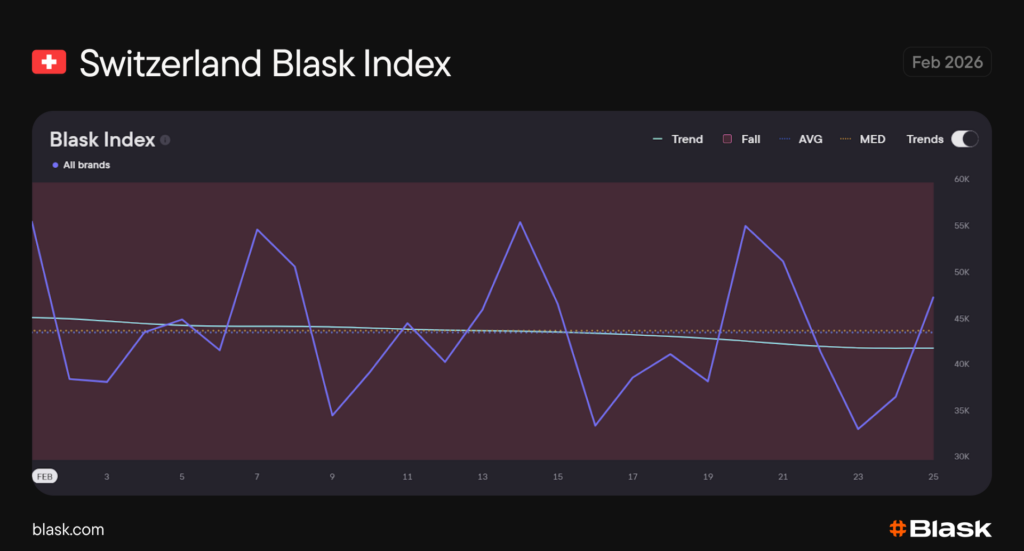Click the Switzerland Blask Index heading
This screenshot has width=1024, height=551.
pyautogui.click(x=265, y=63)
